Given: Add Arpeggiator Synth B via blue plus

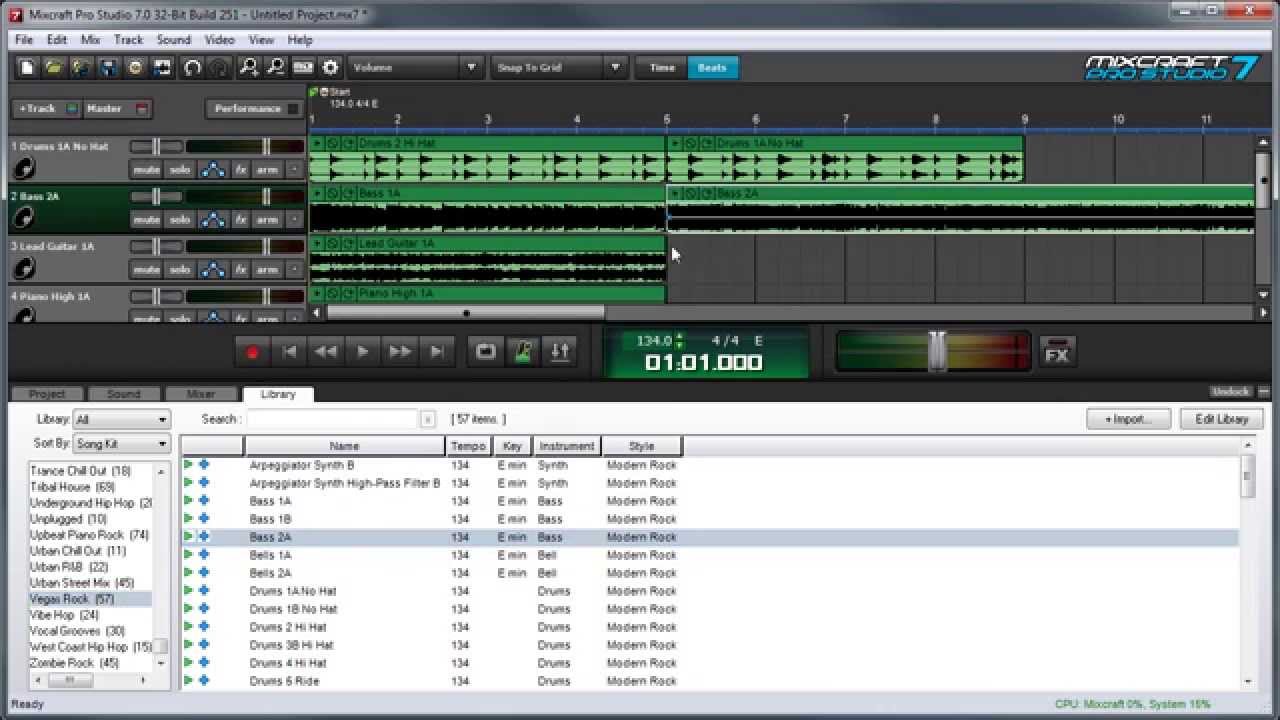Looking at the screenshot, I should [204, 465].
